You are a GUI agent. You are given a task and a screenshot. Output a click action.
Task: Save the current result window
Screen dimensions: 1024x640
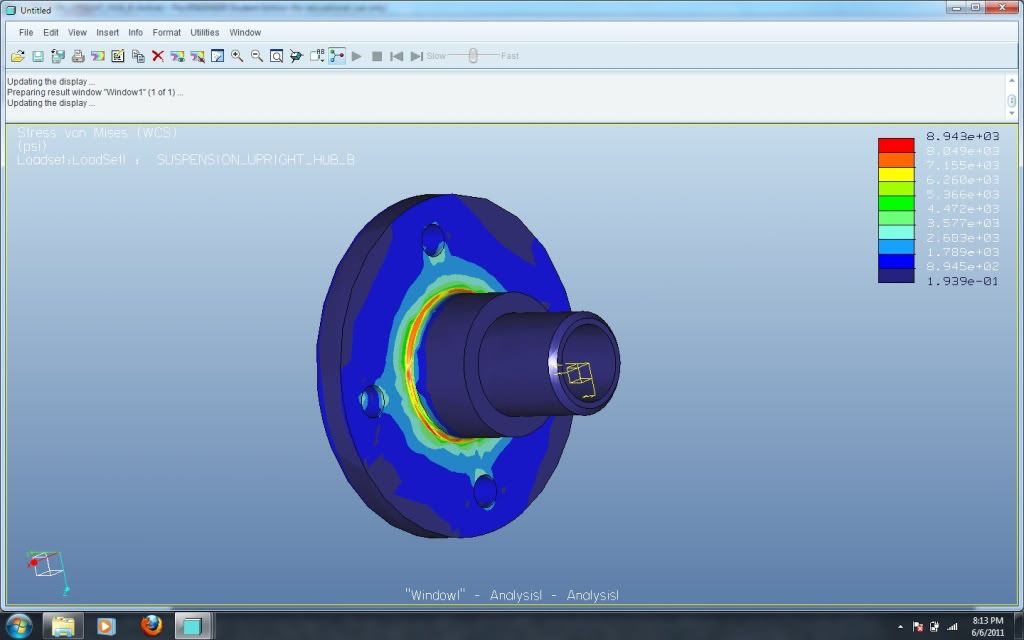tap(38, 56)
